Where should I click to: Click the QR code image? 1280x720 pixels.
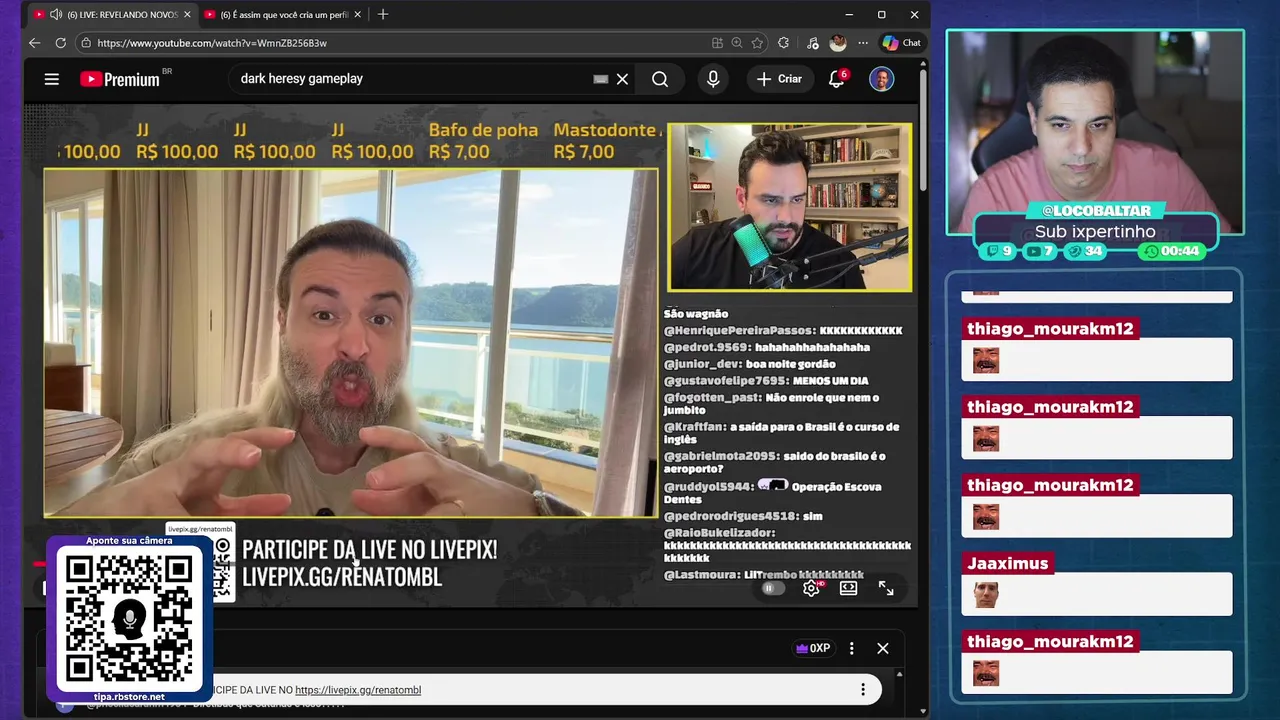(x=129, y=619)
